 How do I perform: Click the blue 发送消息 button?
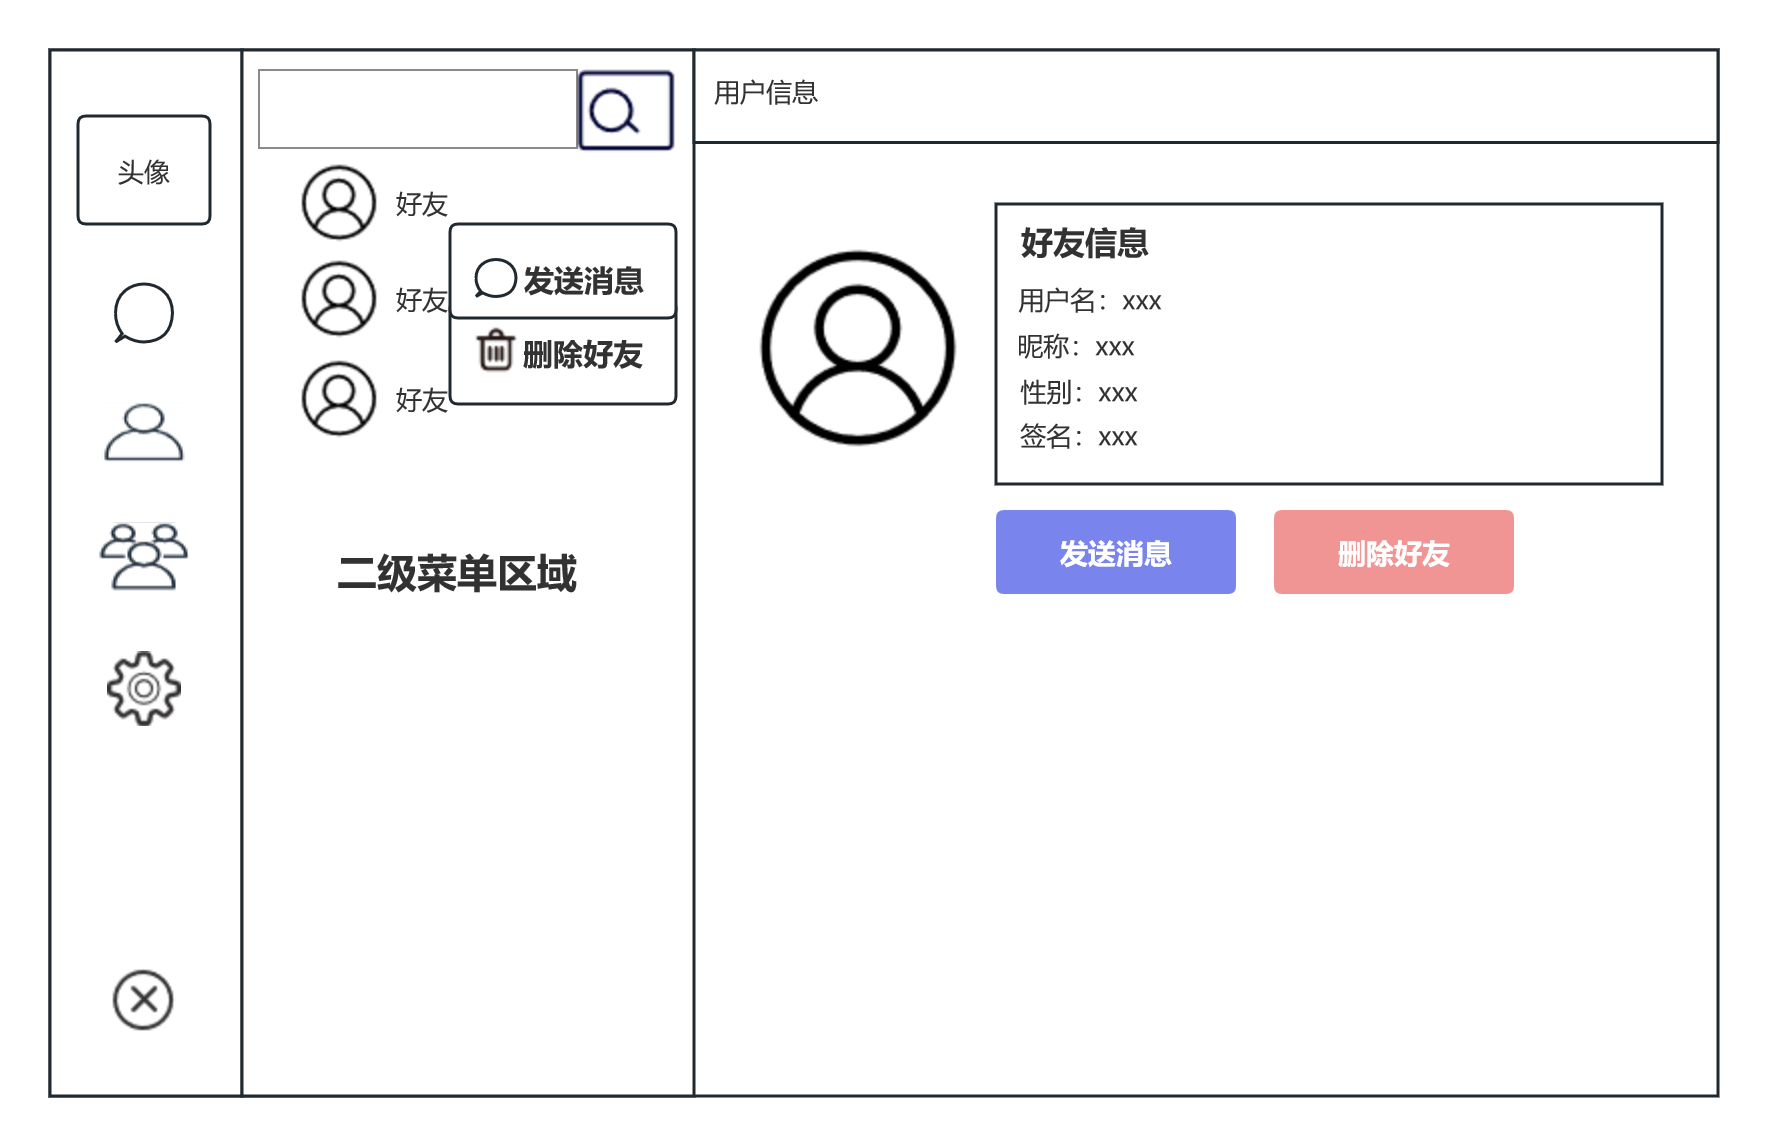[1116, 552]
